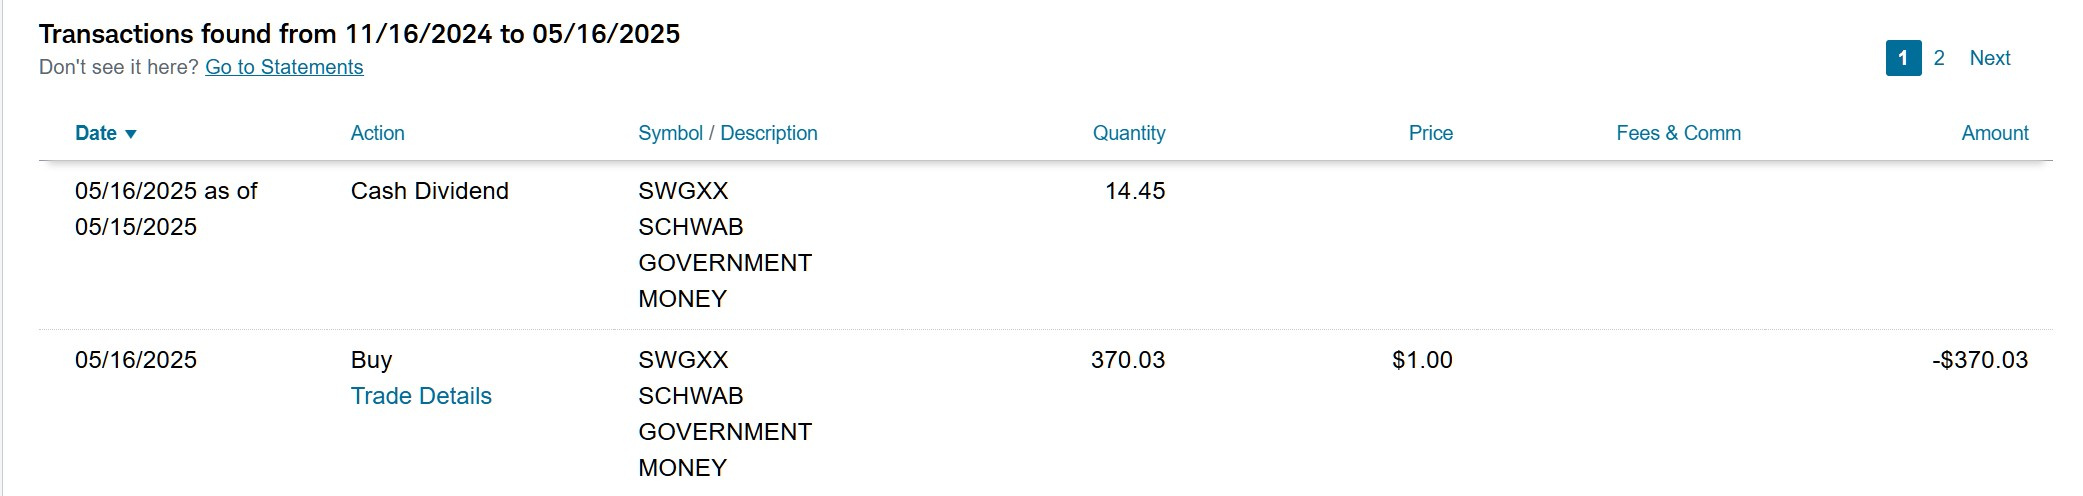Sort by the Price column header

point(1431,133)
